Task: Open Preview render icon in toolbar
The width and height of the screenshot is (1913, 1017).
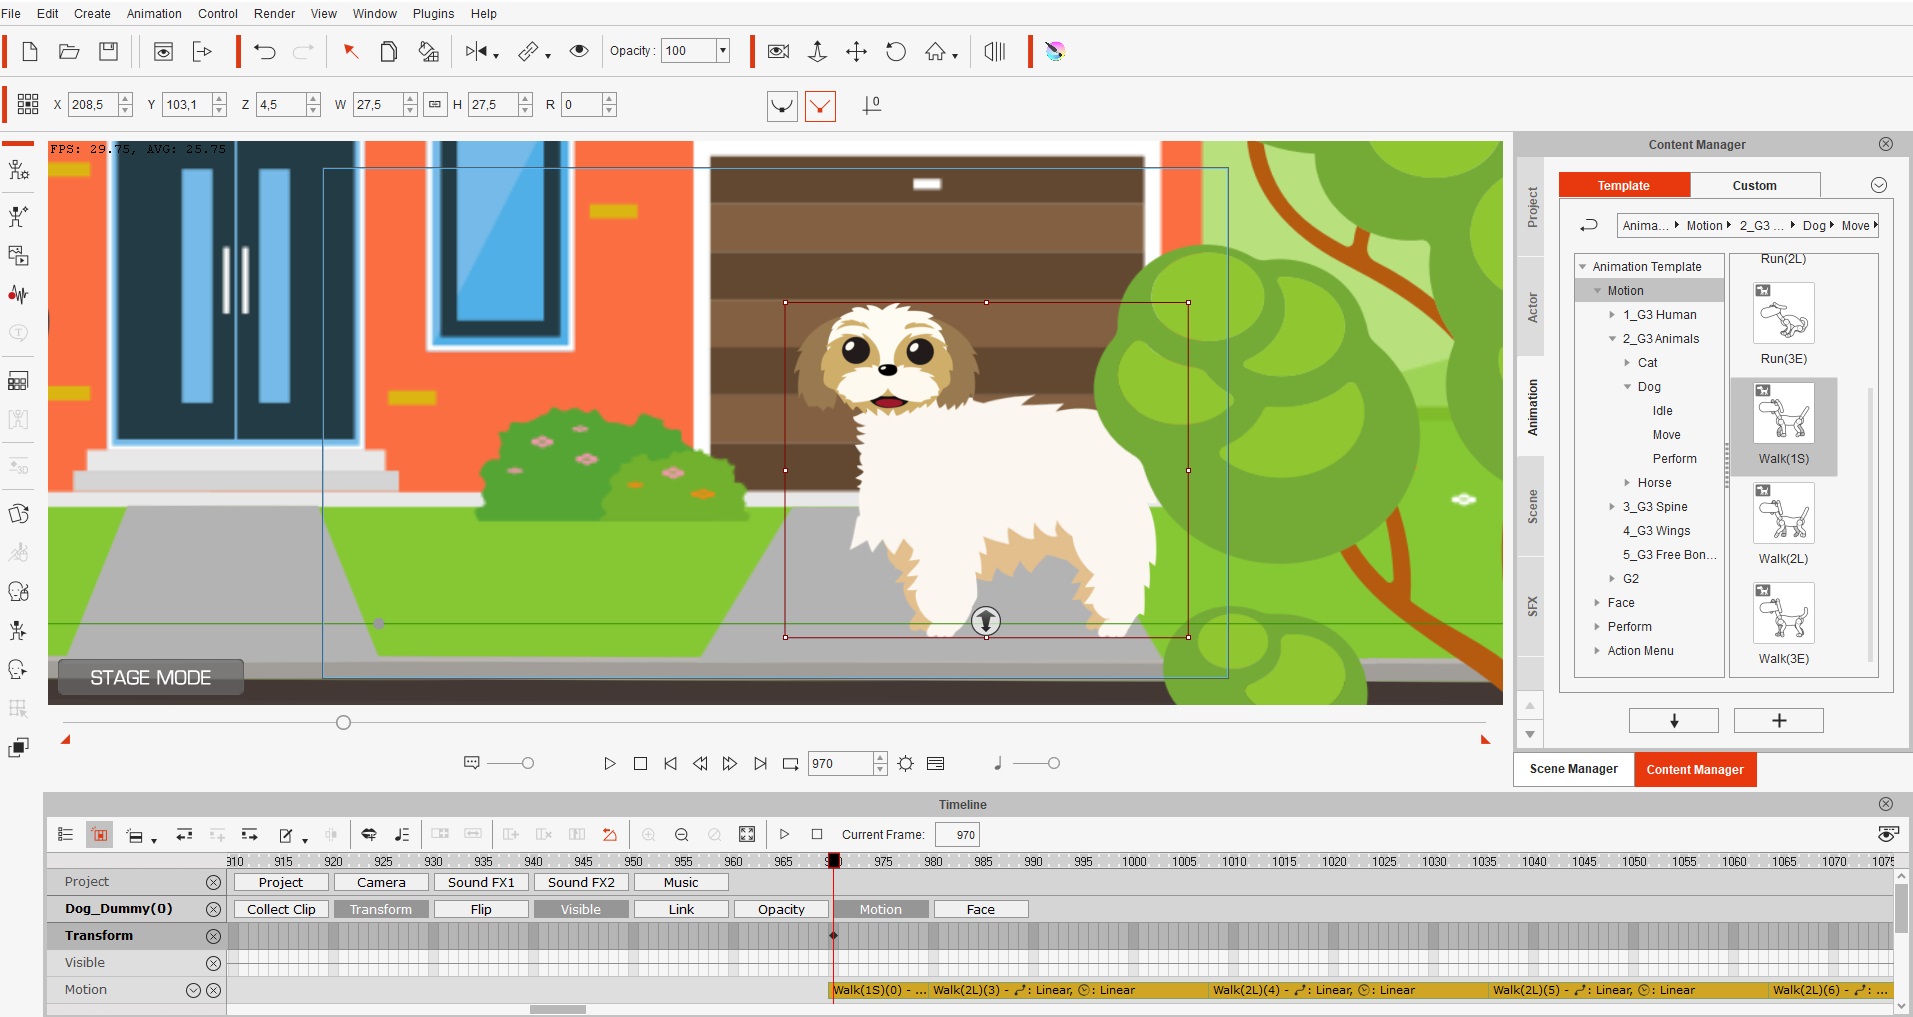Action: (x=163, y=52)
